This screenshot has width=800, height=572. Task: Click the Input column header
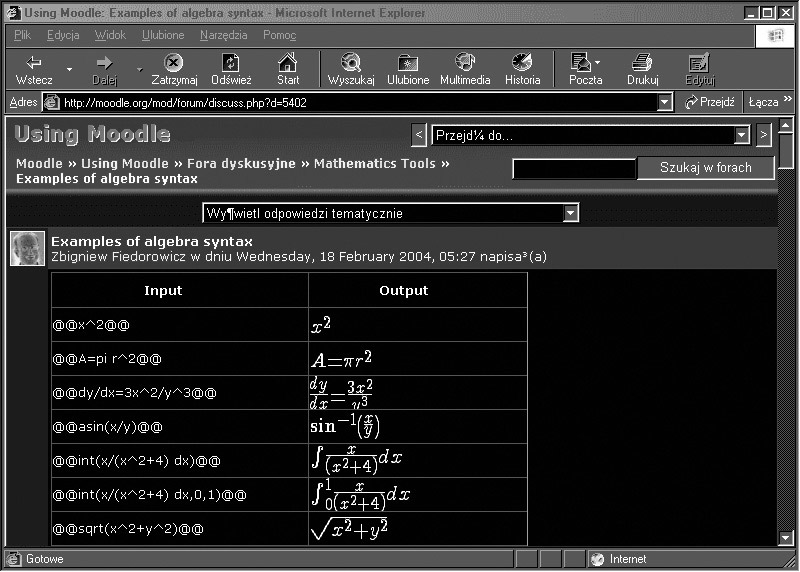click(180, 290)
